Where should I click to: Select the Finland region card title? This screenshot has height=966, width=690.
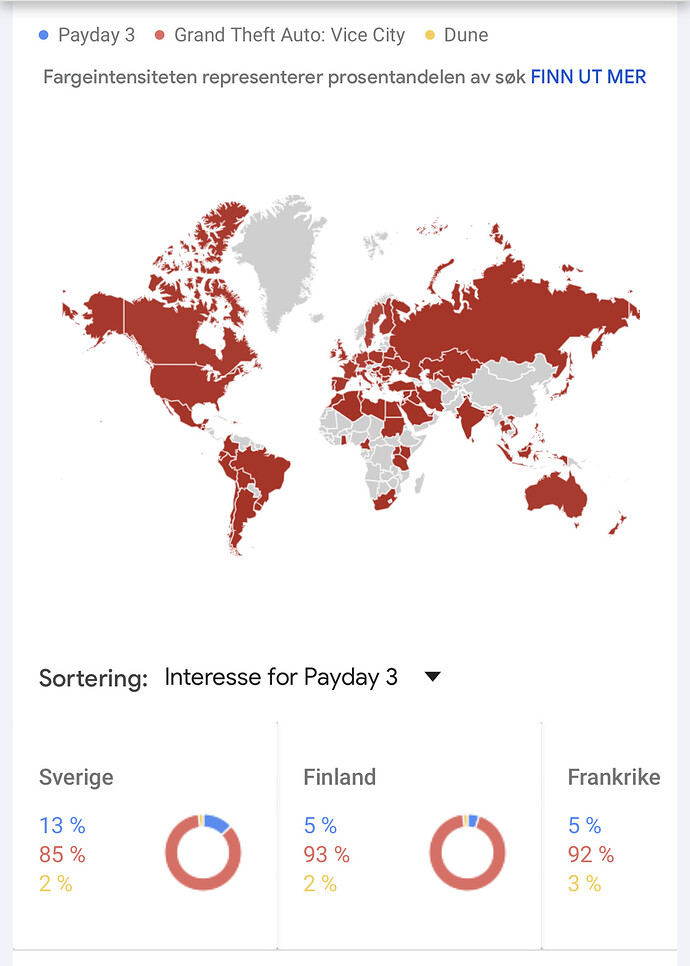coord(339,777)
